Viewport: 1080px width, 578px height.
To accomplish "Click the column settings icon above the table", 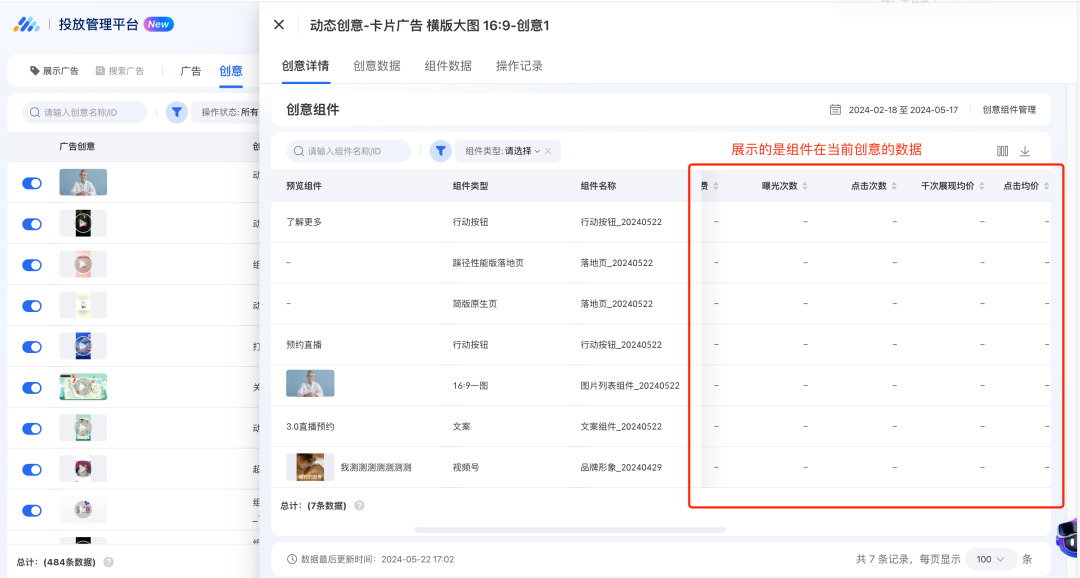I will (1002, 151).
